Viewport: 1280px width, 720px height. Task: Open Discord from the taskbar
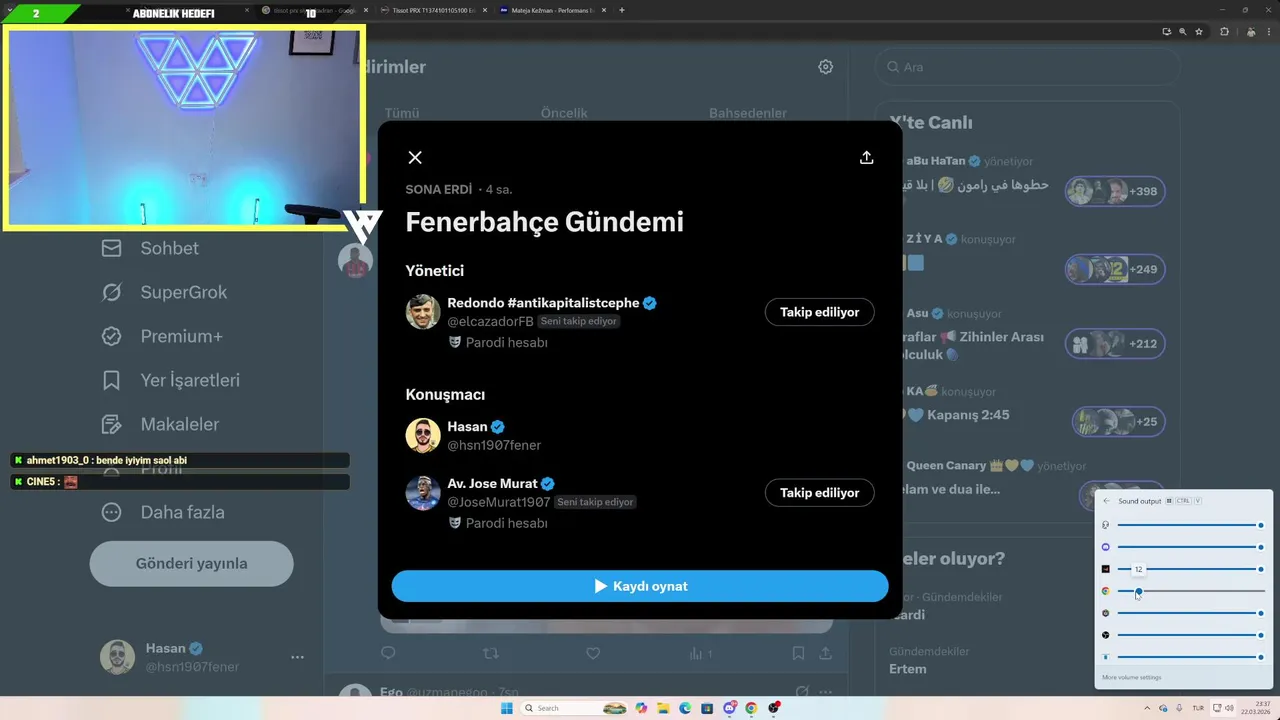tap(730, 708)
